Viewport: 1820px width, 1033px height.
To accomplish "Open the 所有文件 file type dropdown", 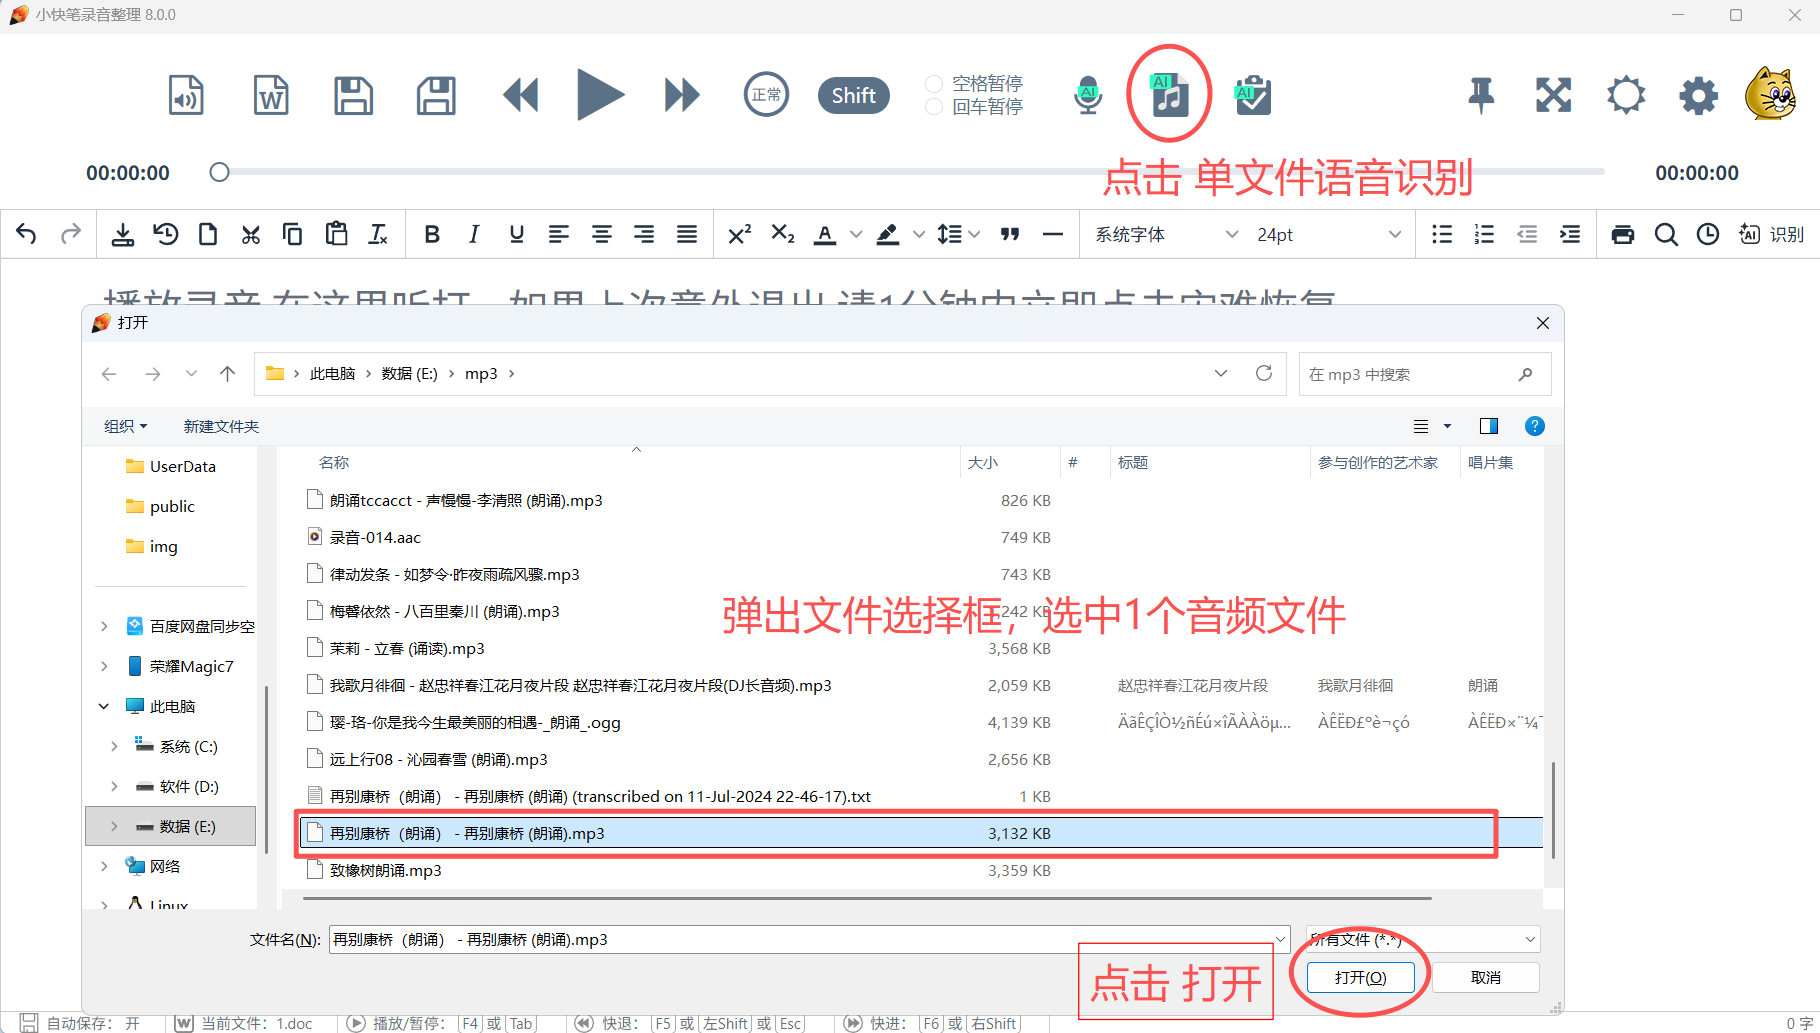I will point(1422,939).
